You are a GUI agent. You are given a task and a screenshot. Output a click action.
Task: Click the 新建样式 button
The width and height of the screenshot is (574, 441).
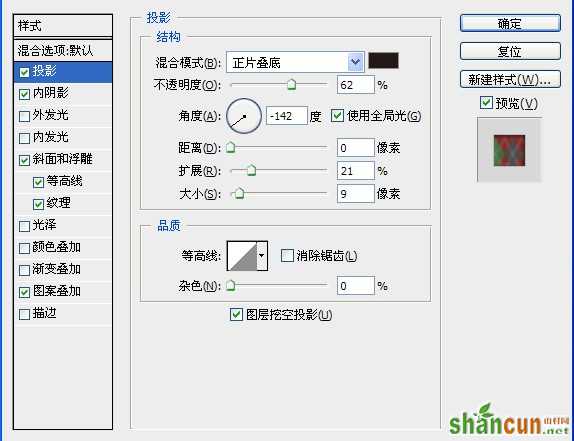point(510,79)
